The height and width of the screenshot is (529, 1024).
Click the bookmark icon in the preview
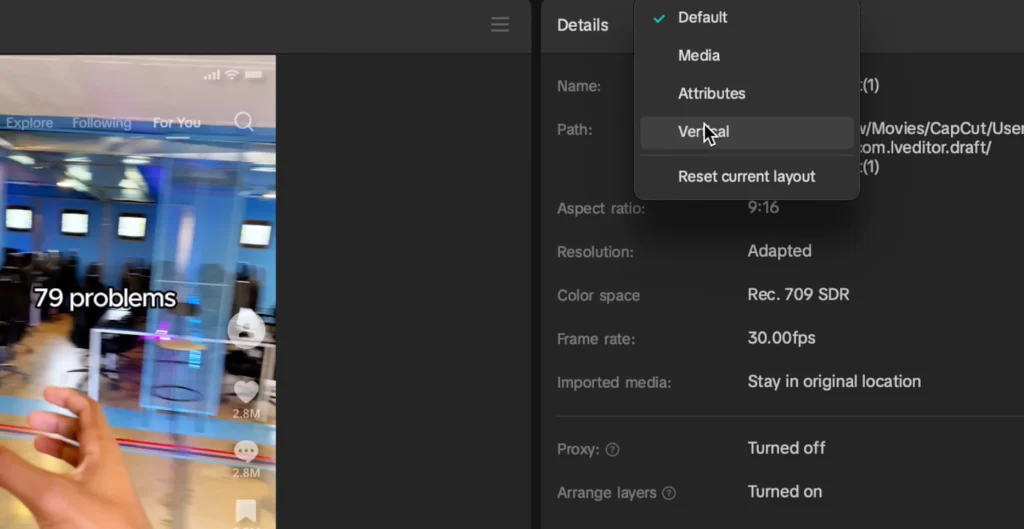point(246,511)
